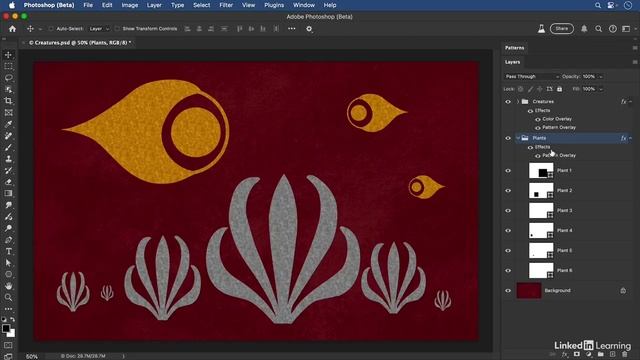Select the Move tool in the toolbox
Image resolution: width=640 pixels, height=360 pixels.
[8, 55]
